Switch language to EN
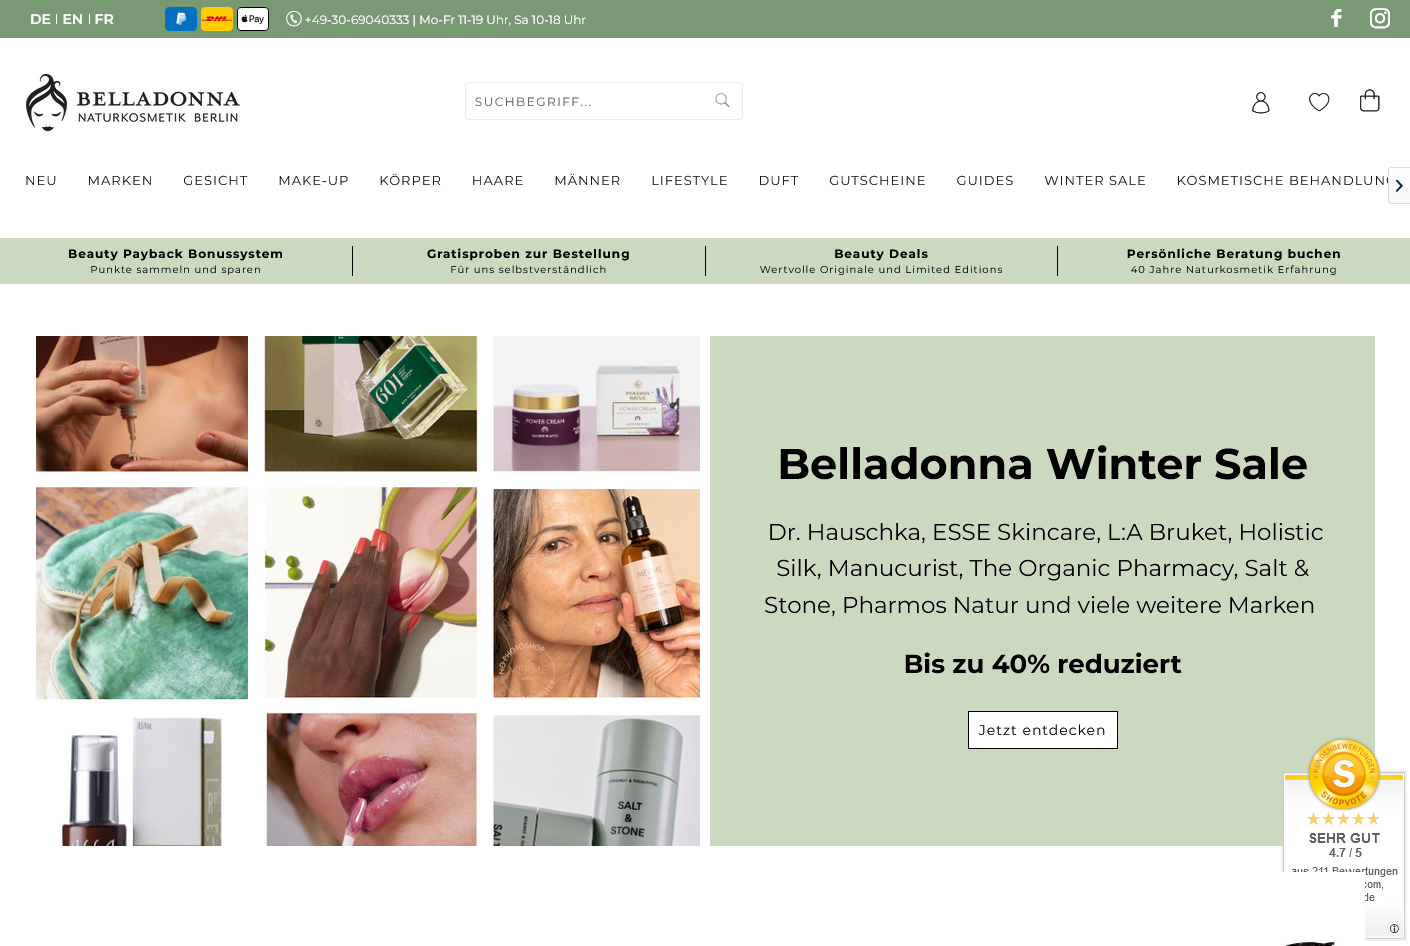Screen dimensions: 1410x946 (73, 19)
